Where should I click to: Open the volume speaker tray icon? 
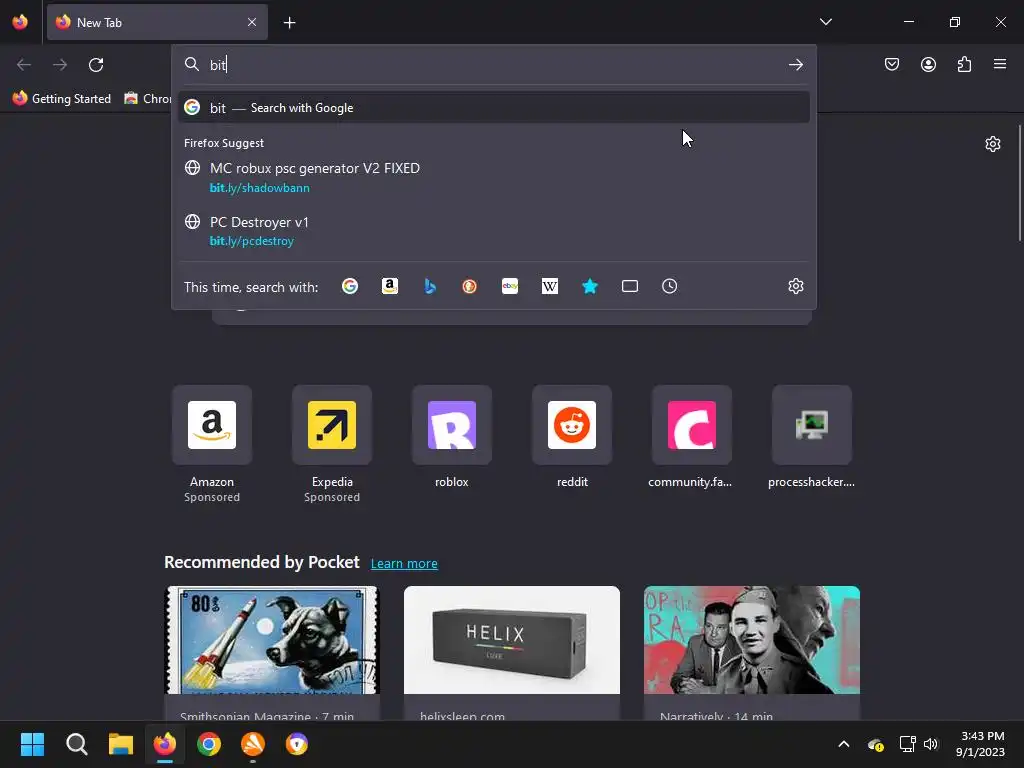[x=931, y=744]
